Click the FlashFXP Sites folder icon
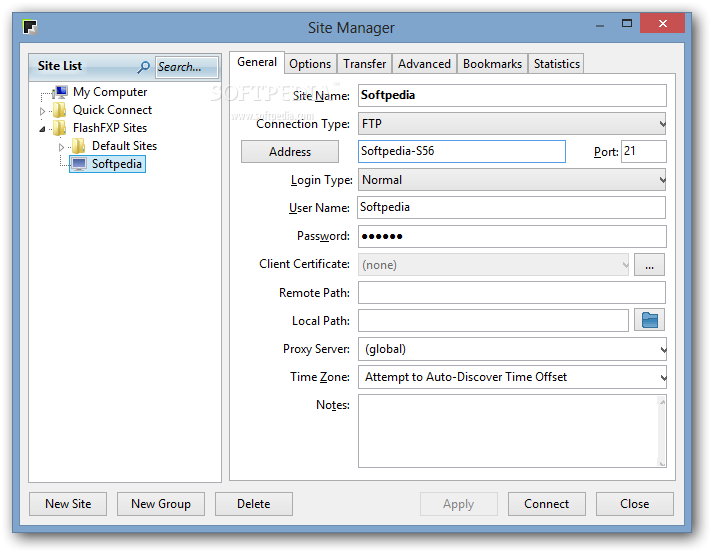Screen dimensions: 712x553 [x=59, y=128]
